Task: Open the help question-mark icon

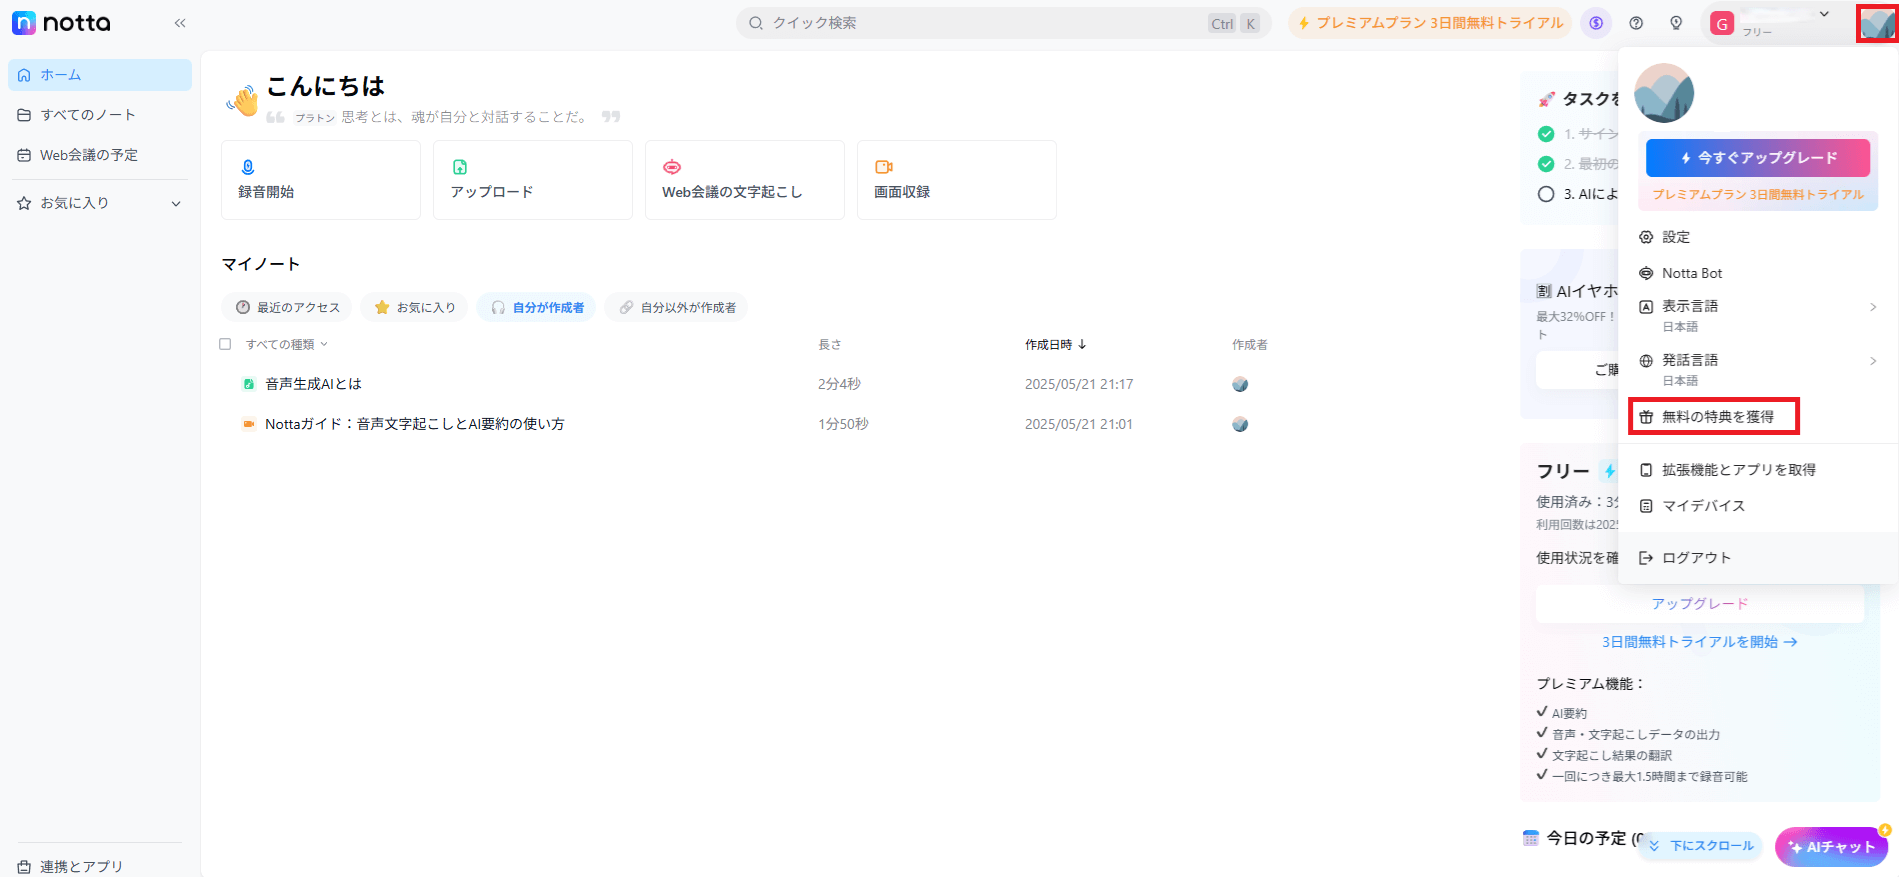Action: [x=1636, y=23]
